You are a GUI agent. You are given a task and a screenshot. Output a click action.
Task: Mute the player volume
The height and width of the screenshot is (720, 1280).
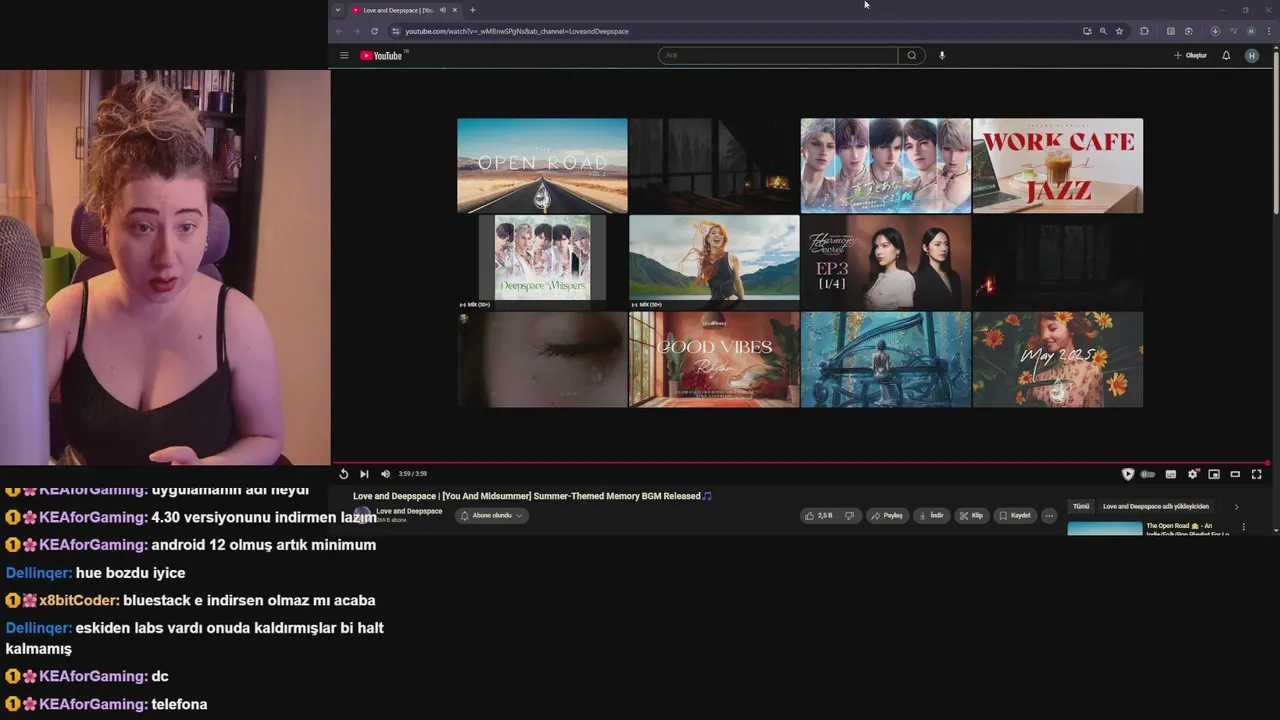pyautogui.click(x=385, y=474)
